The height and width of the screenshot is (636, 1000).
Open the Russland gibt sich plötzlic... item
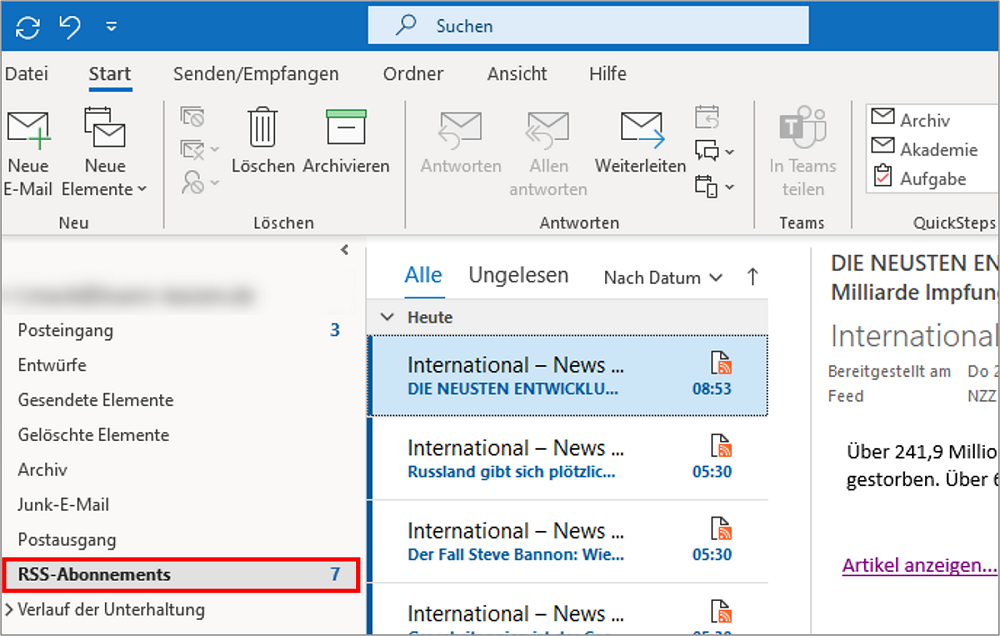568,459
